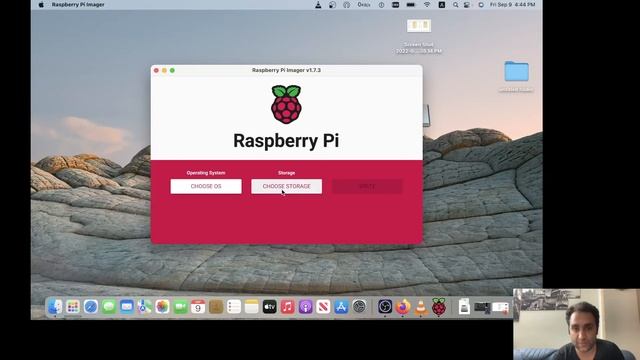Launch Firefox from the Dock
640x360 pixels.
pos(403,307)
